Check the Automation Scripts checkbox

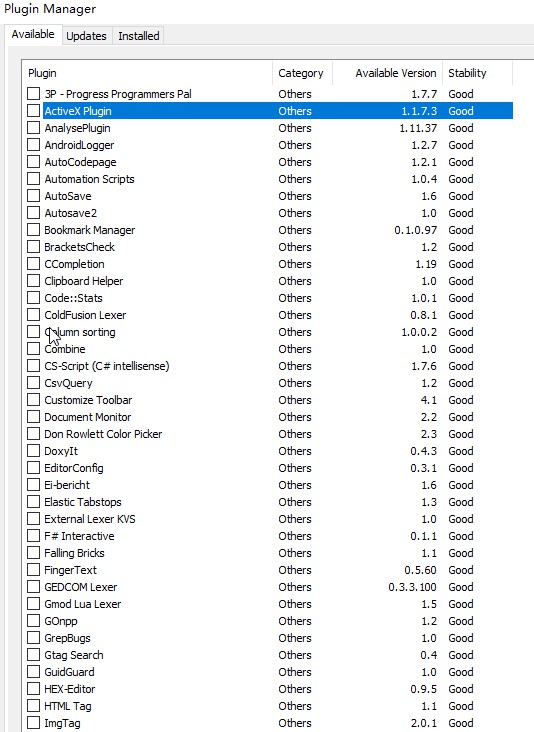pyautogui.click(x=33, y=179)
